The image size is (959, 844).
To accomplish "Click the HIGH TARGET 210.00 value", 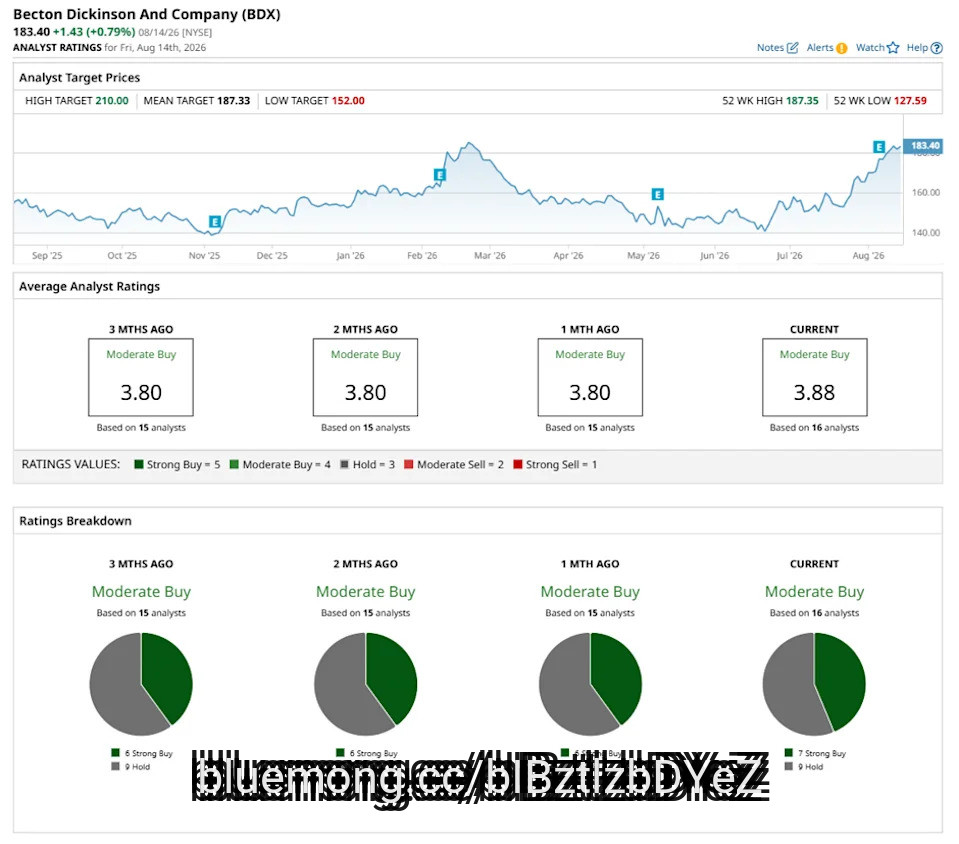I will [x=112, y=101].
